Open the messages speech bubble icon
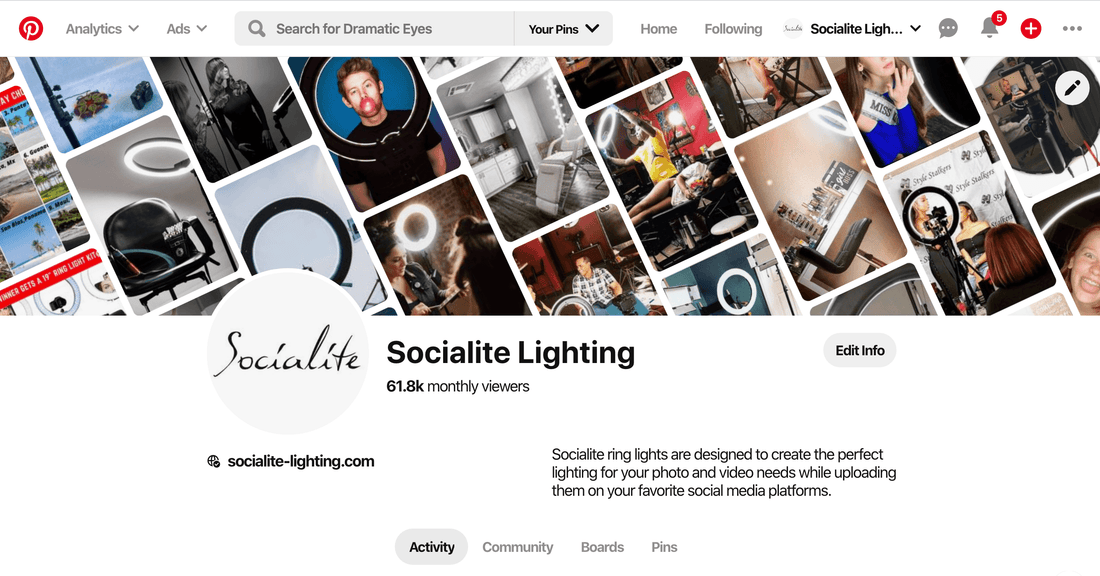 coord(948,29)
